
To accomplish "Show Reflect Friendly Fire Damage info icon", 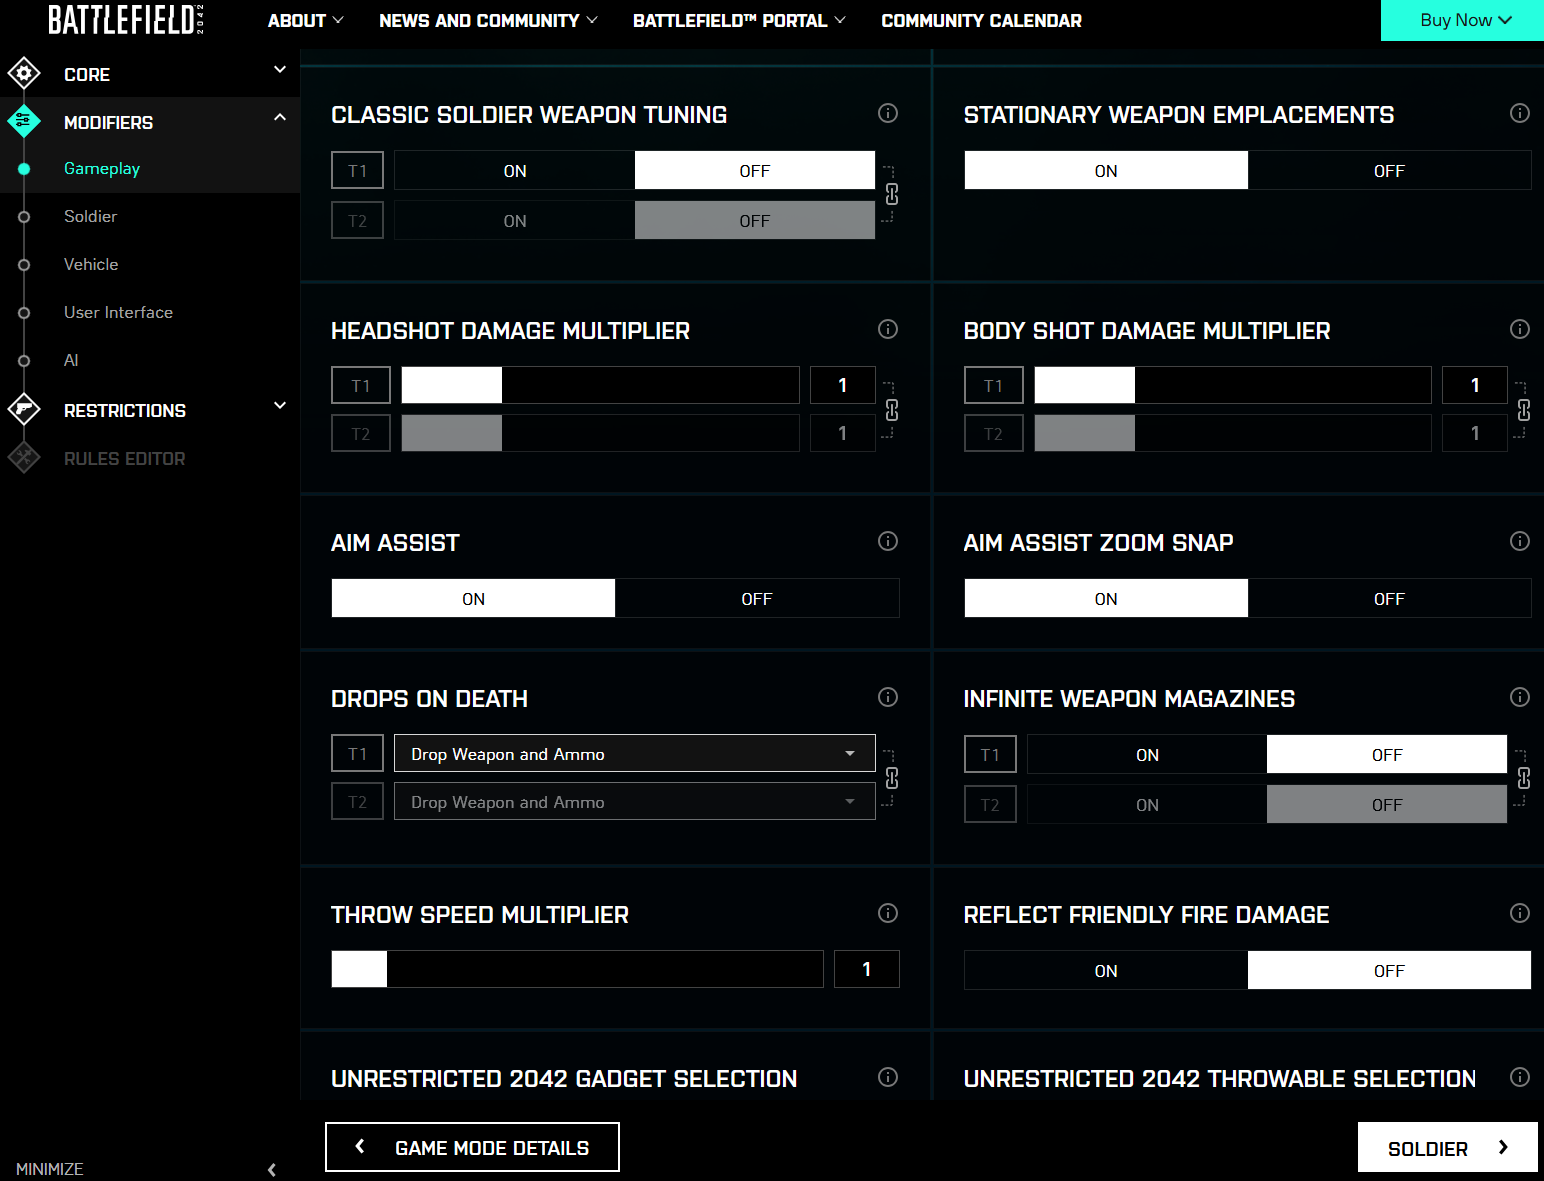I will (1520, 913).
